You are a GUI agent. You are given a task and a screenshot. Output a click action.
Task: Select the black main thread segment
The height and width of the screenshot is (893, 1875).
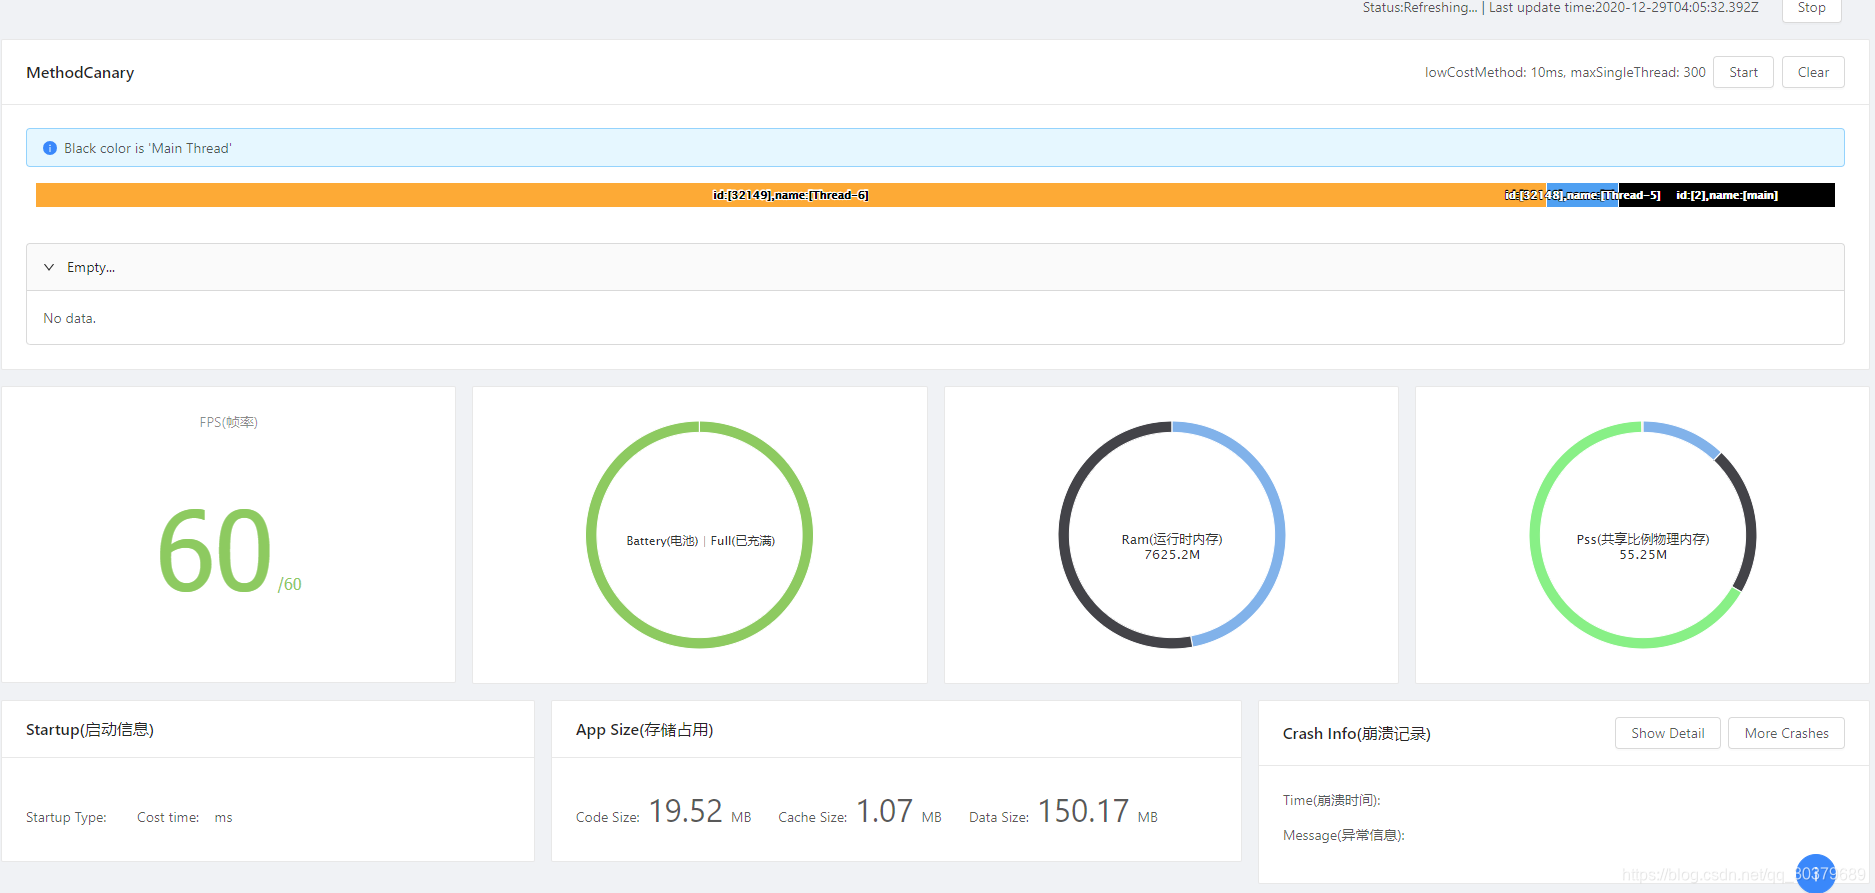click(x=1727, y=195)
